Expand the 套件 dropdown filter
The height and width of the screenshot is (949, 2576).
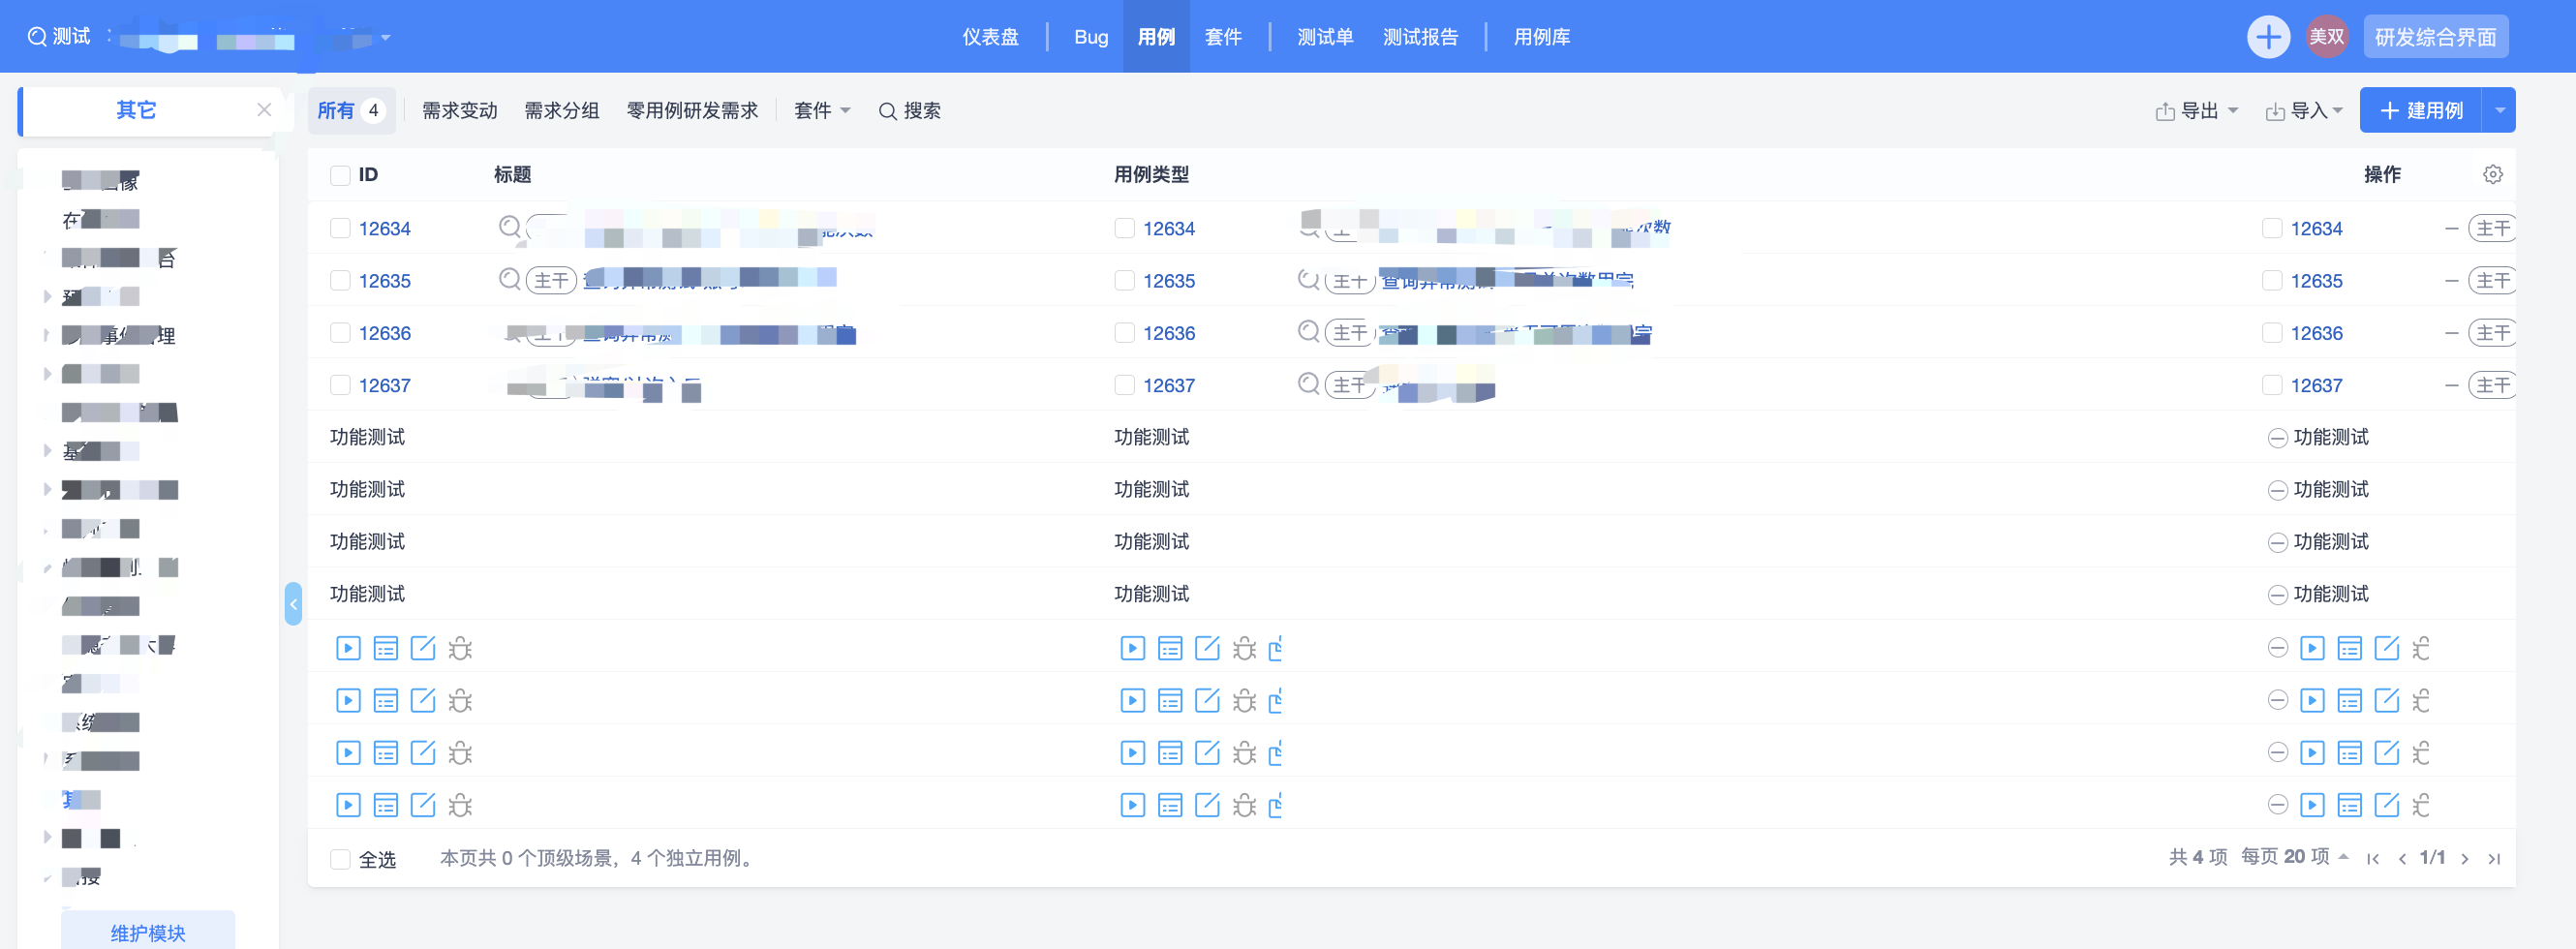[822, 111]
